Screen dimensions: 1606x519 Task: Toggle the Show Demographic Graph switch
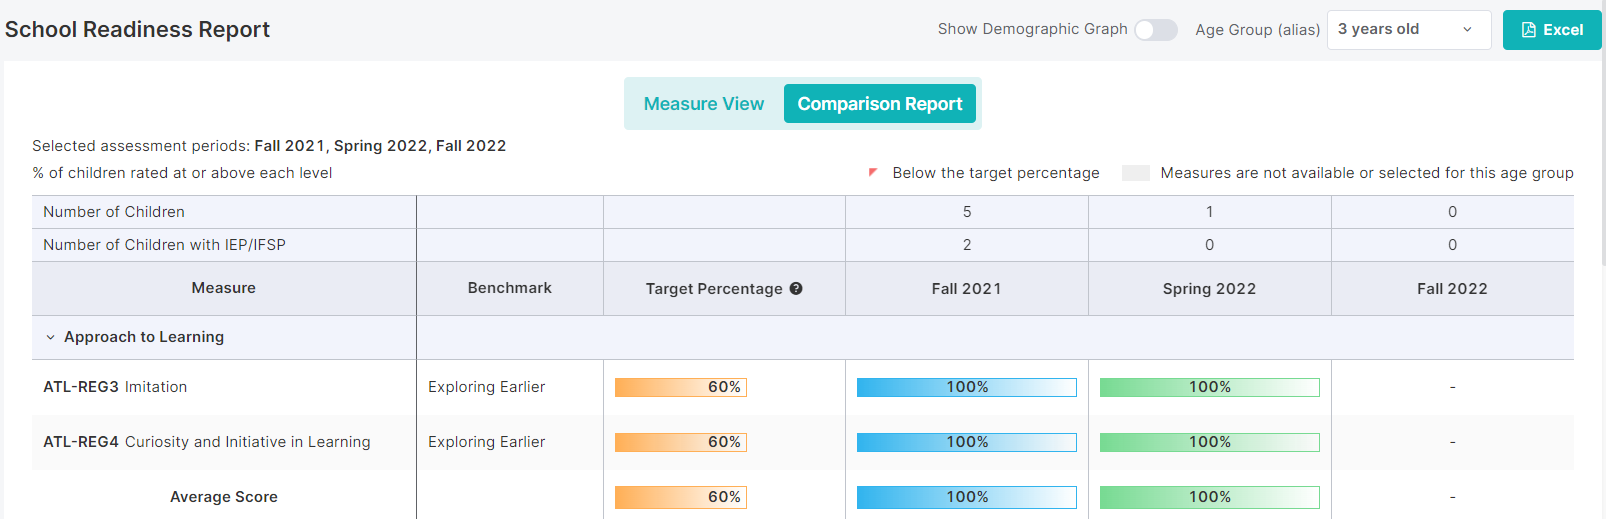[1155, 30]
